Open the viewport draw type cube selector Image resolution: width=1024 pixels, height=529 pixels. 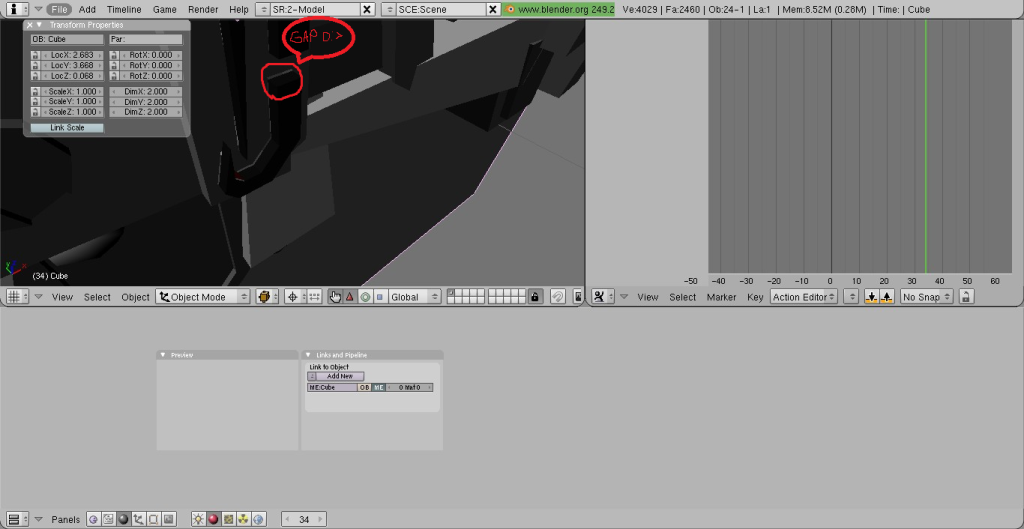pos(267,297)
